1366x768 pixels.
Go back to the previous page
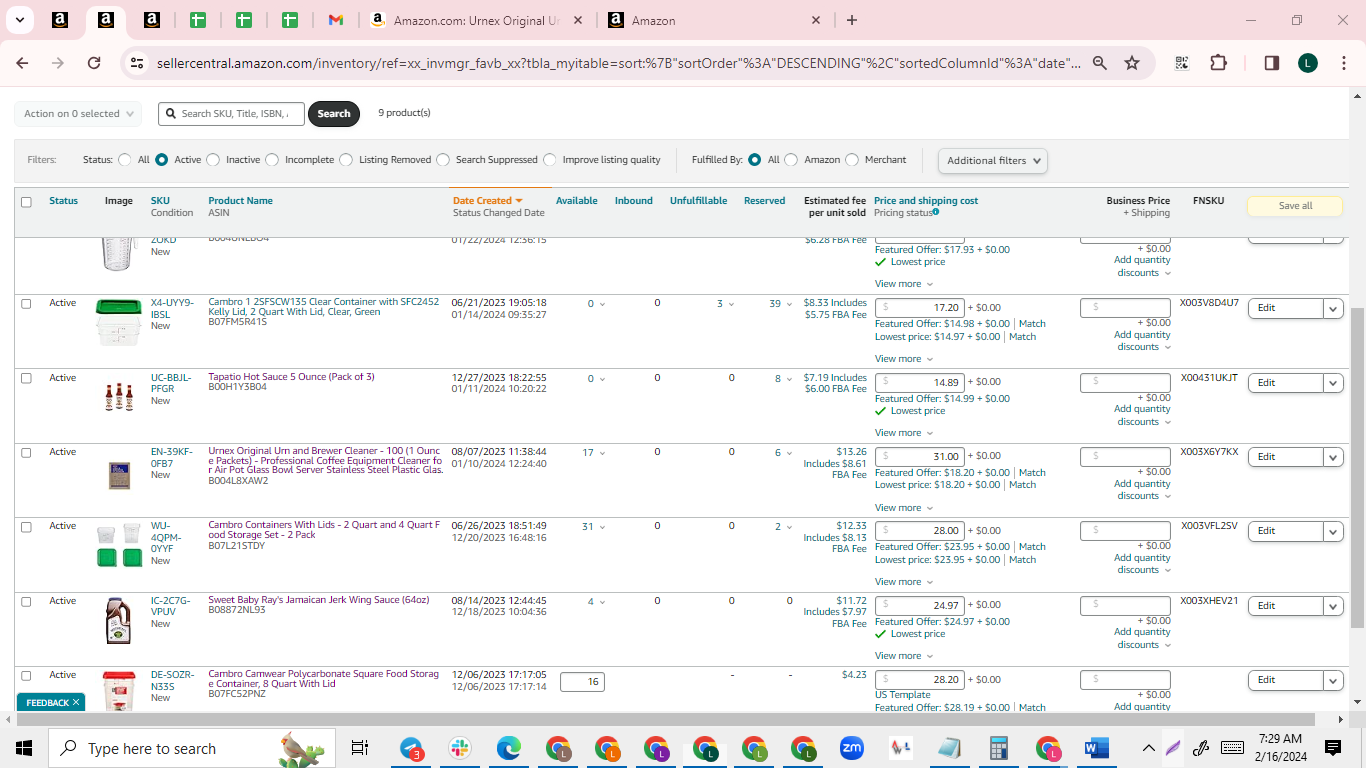coord(22,63)
